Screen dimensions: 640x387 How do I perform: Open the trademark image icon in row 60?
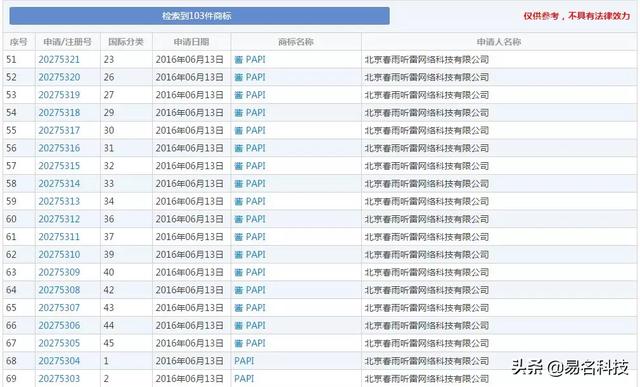pos(239,219)
